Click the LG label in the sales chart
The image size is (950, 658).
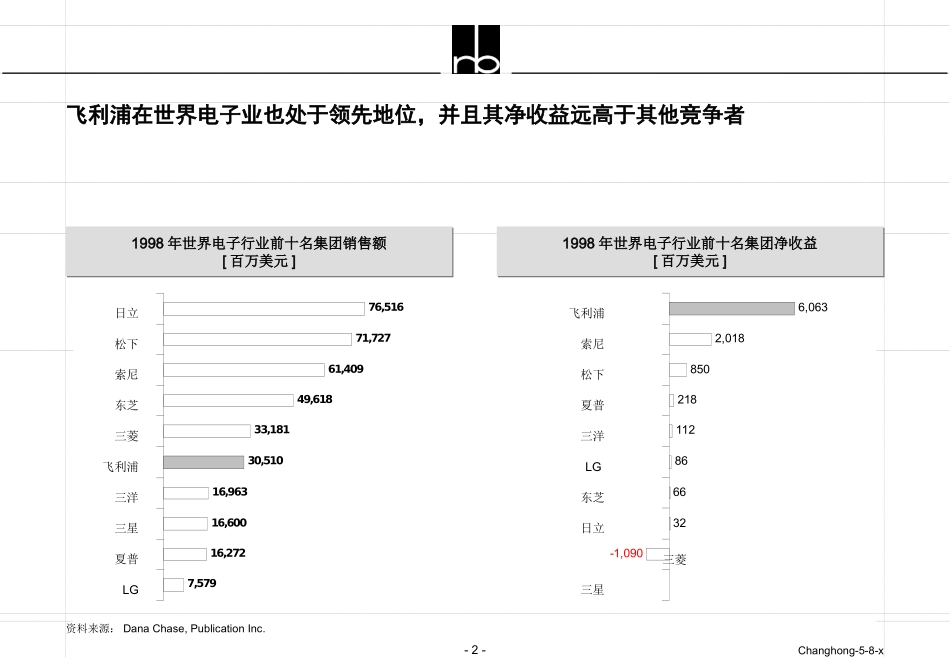point(130,590)
